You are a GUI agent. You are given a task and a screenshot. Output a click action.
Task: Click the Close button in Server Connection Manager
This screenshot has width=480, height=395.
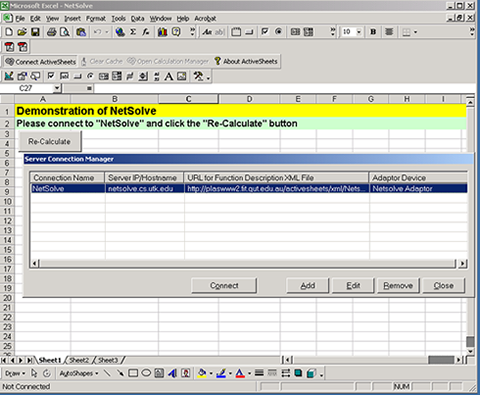pos(443,286)
